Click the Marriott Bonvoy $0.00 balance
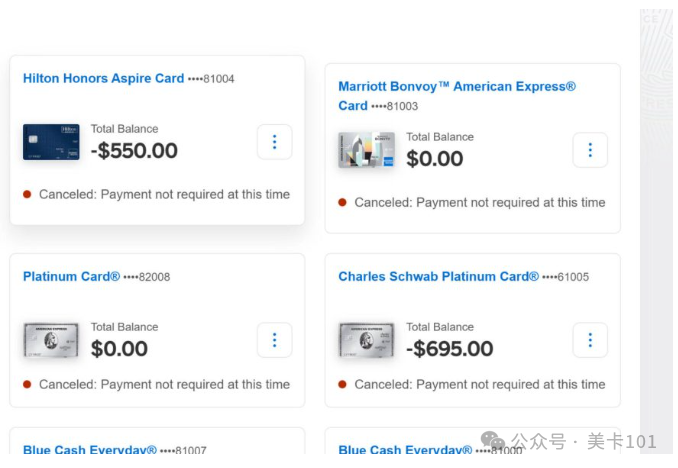The width and height of the screenshot is (678, 468). click(434, 159)
